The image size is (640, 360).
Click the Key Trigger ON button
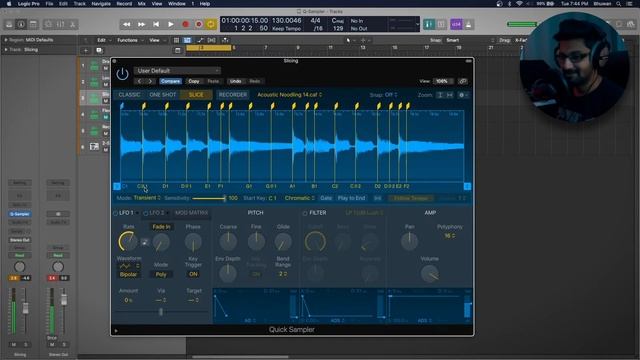coord(193,274)
